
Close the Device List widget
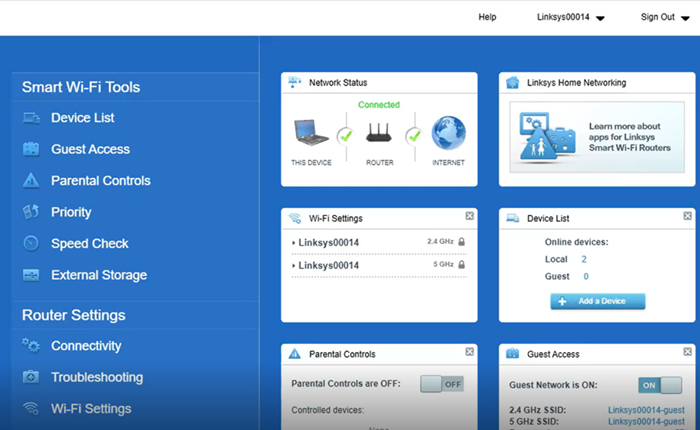coord(688,216)
